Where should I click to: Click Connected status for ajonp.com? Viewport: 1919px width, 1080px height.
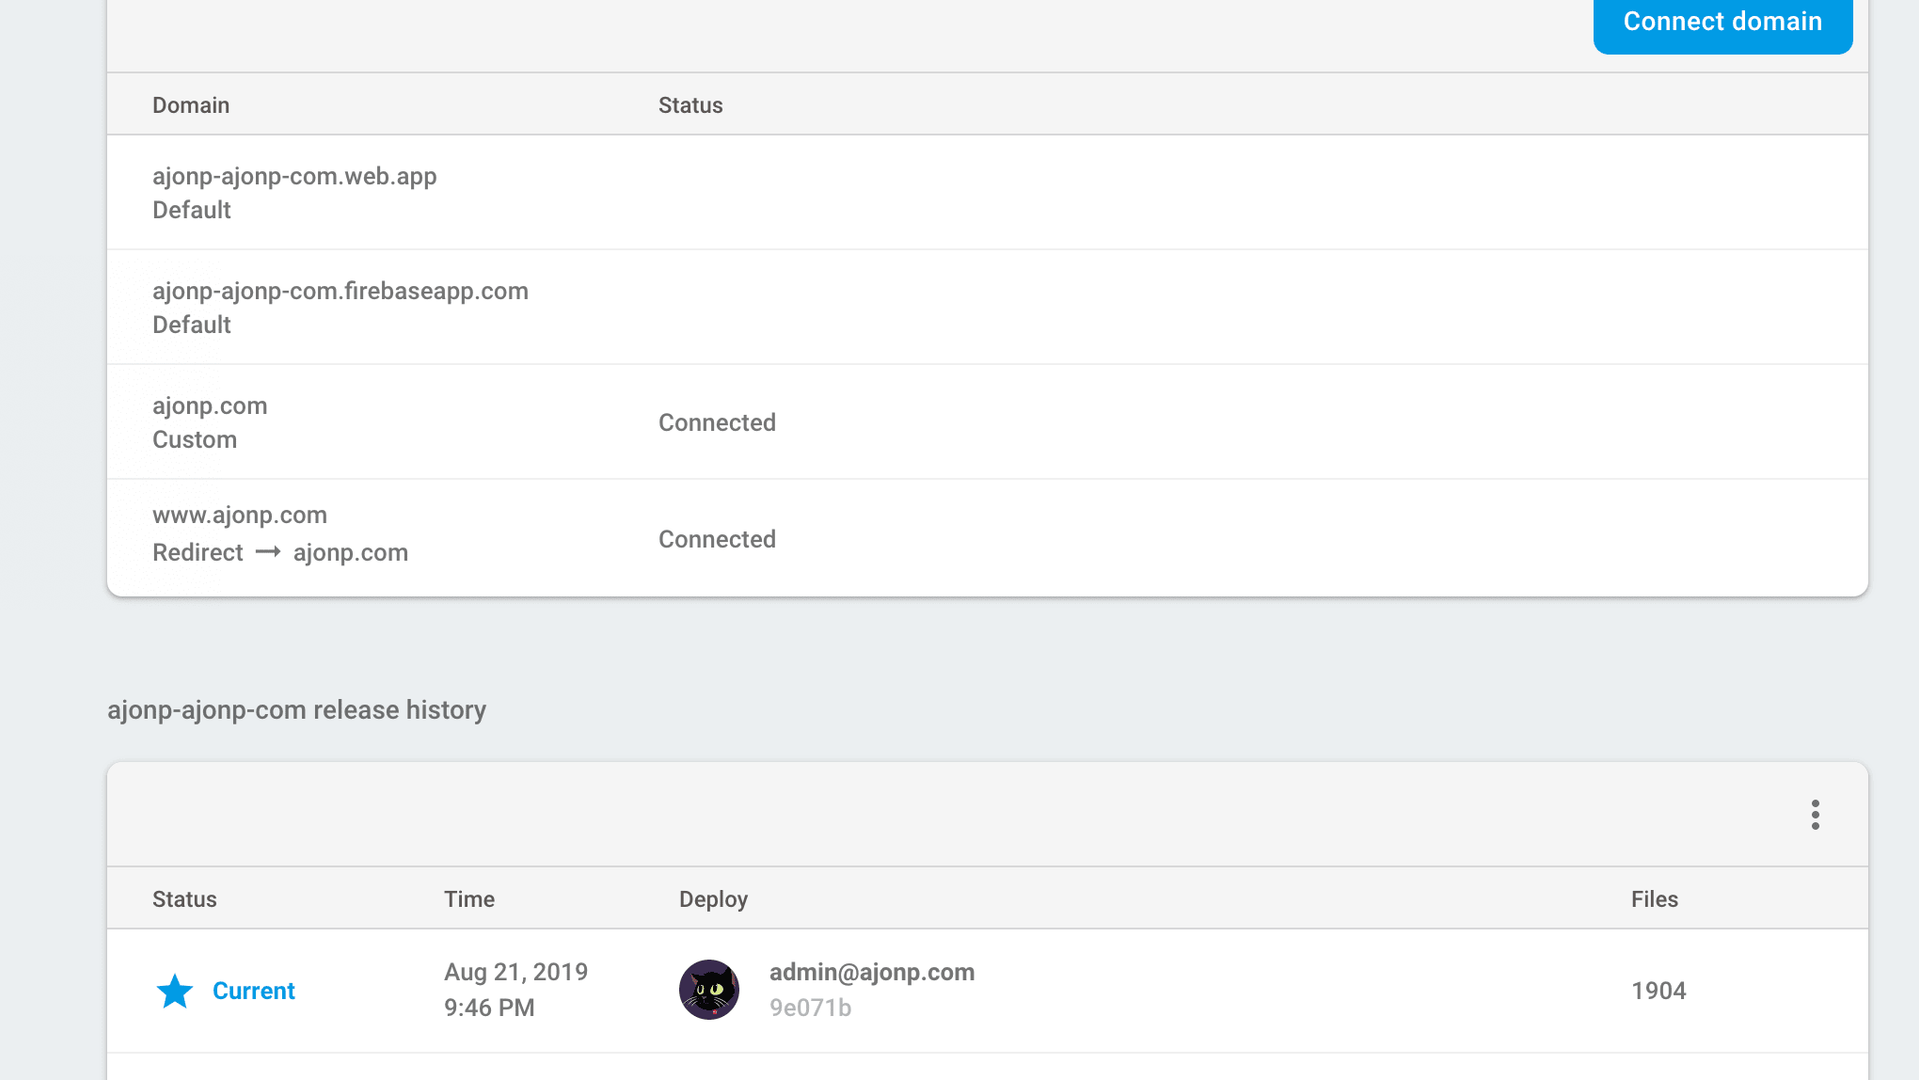click(x=717, y=423)
